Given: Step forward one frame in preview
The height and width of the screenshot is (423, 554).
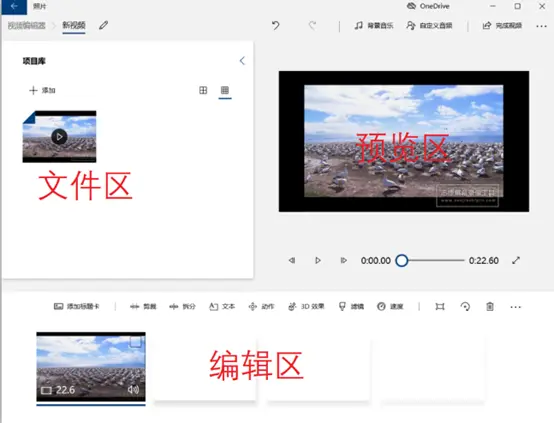Looking at the screenshot, I should tap(343, 260).
